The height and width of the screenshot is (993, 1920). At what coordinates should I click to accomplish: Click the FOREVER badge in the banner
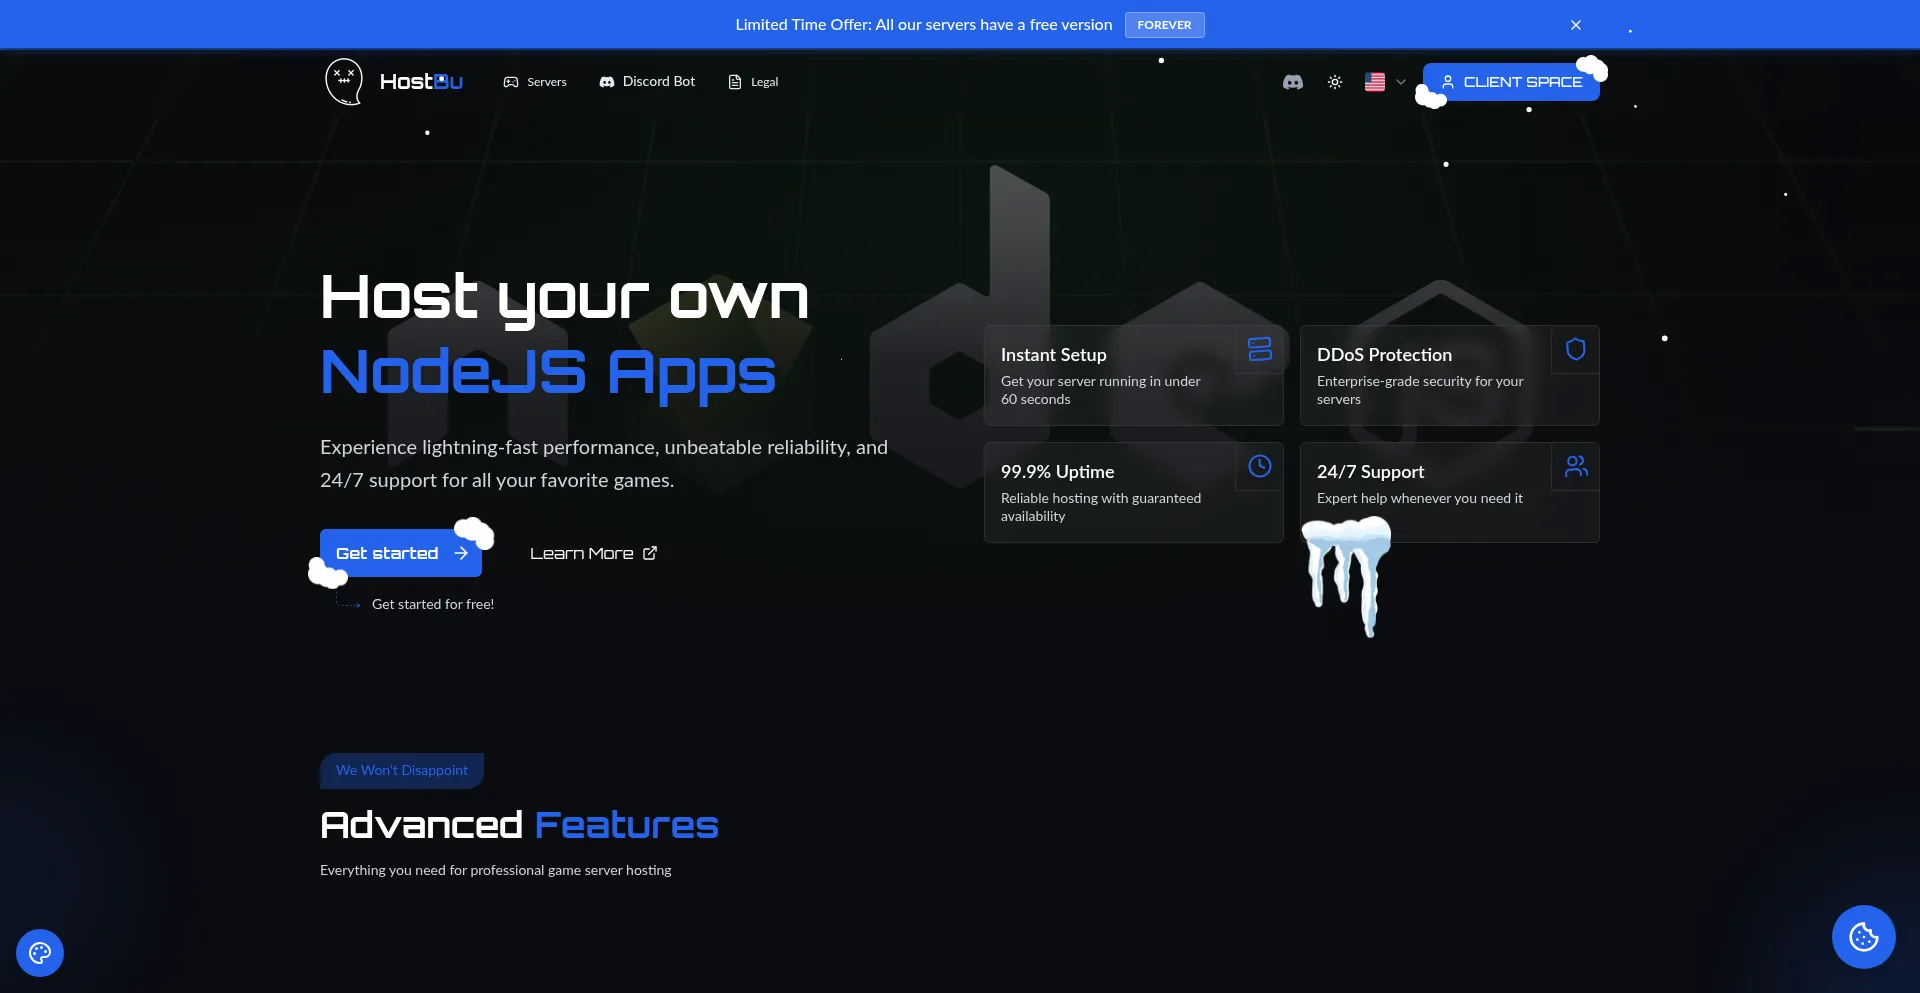coord(1164,25)
